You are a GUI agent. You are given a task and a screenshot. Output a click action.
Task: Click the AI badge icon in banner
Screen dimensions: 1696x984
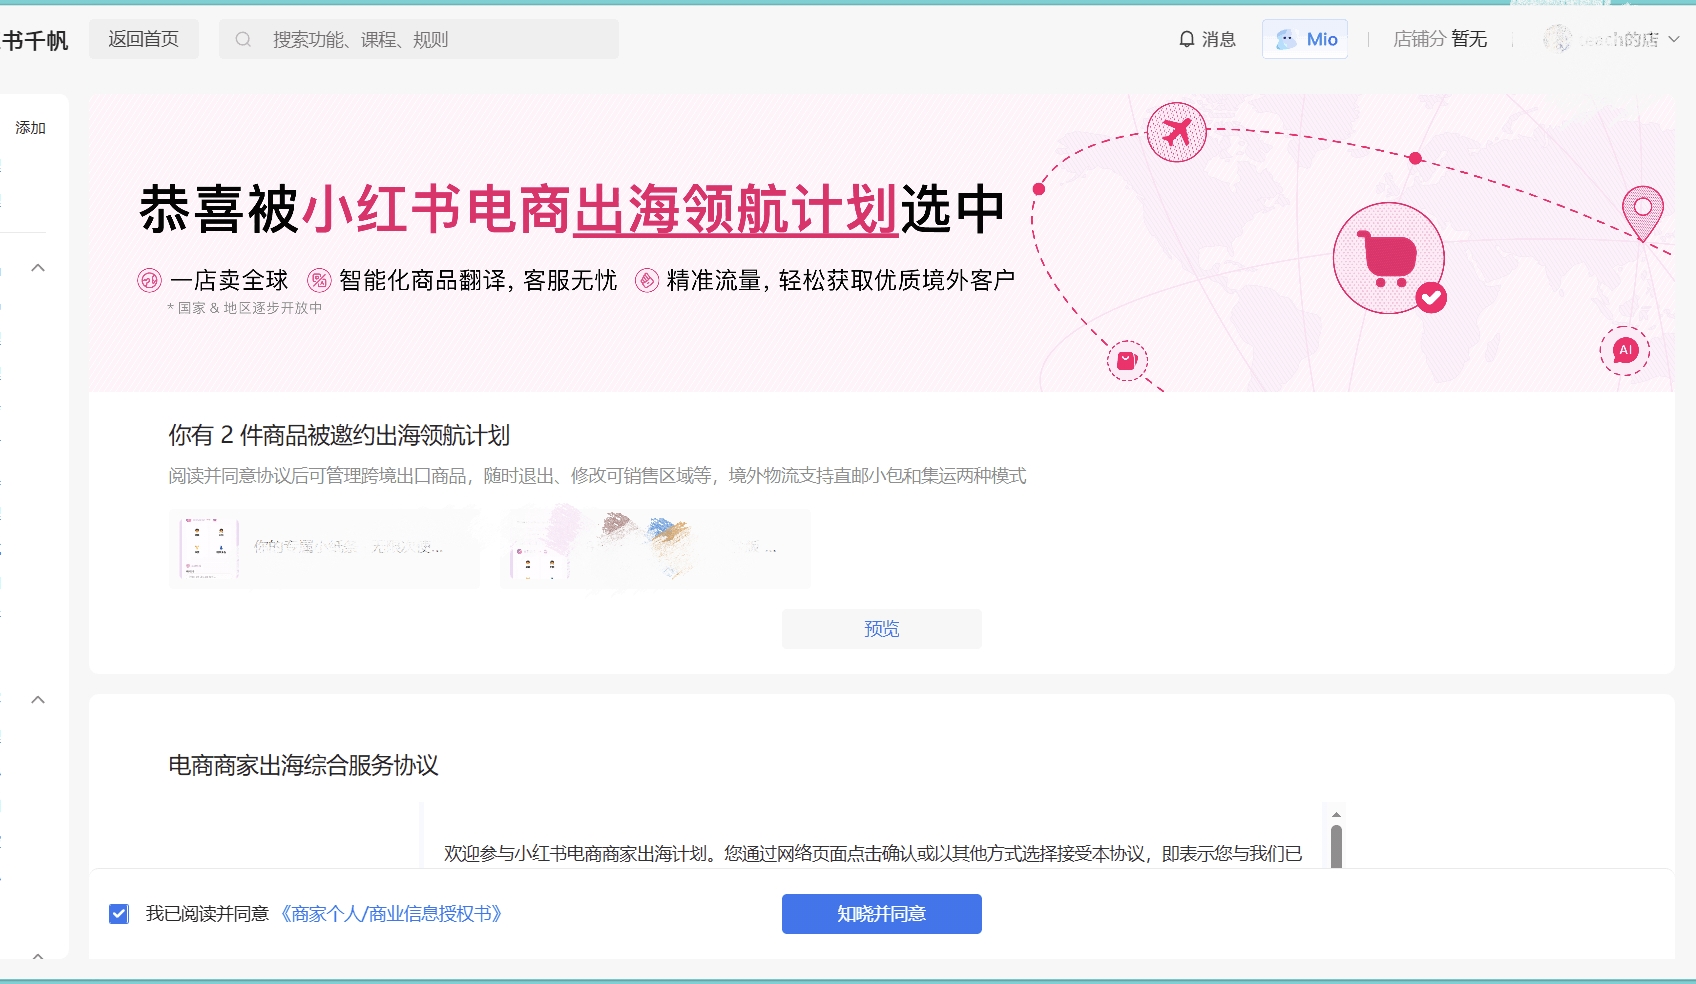(x=1625, y=350)
